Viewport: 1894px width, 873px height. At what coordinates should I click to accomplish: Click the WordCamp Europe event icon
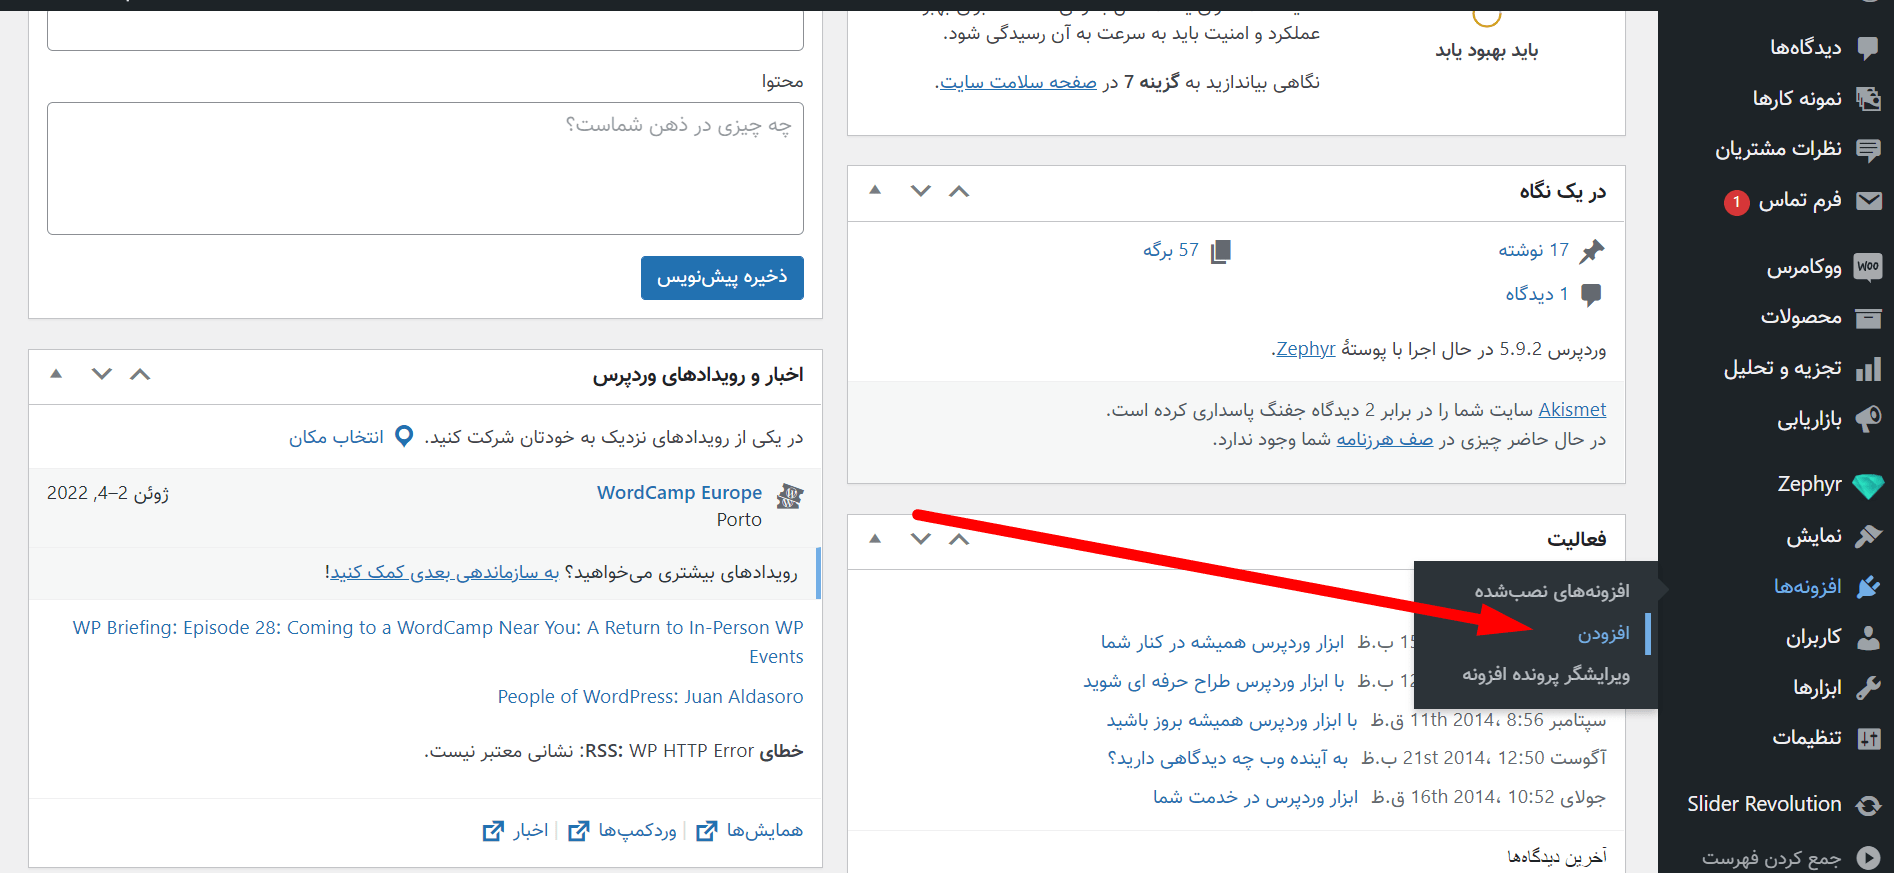click(x=790, y=495)
